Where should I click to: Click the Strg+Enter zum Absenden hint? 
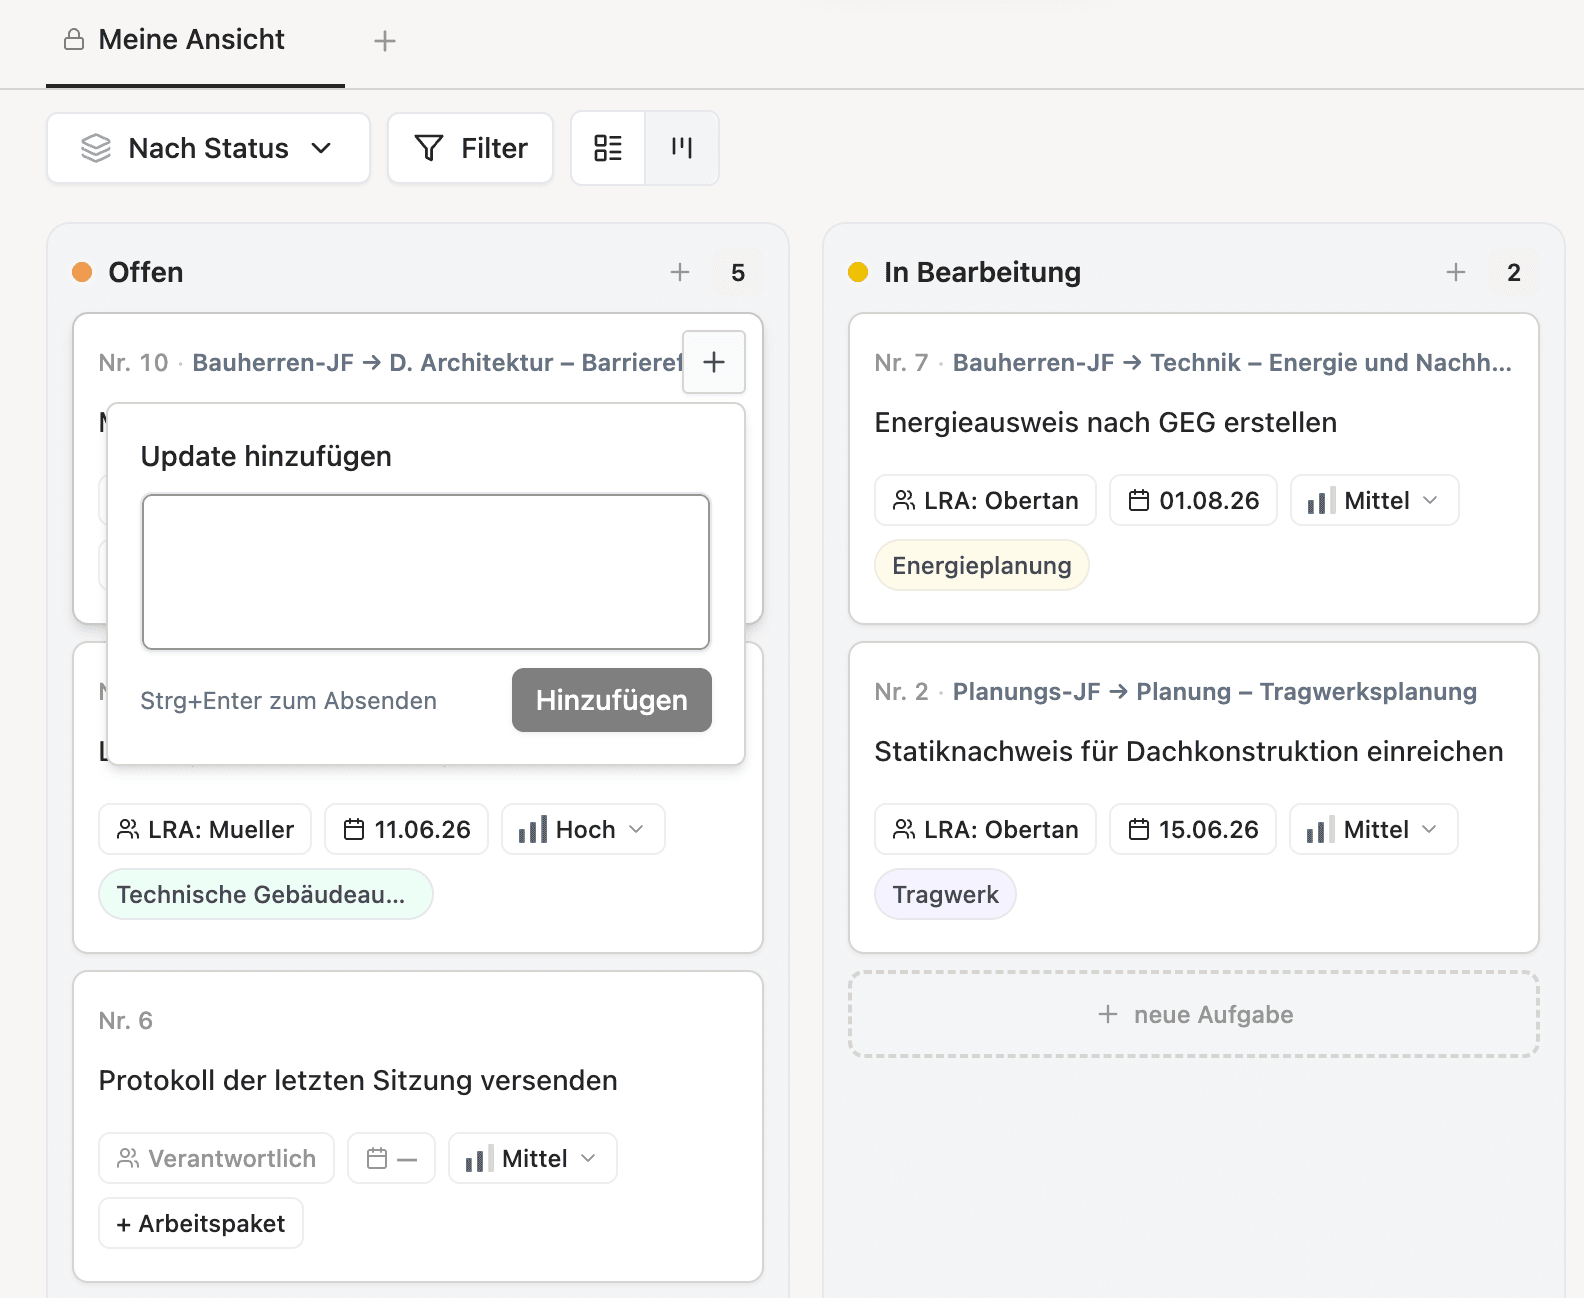288,701
